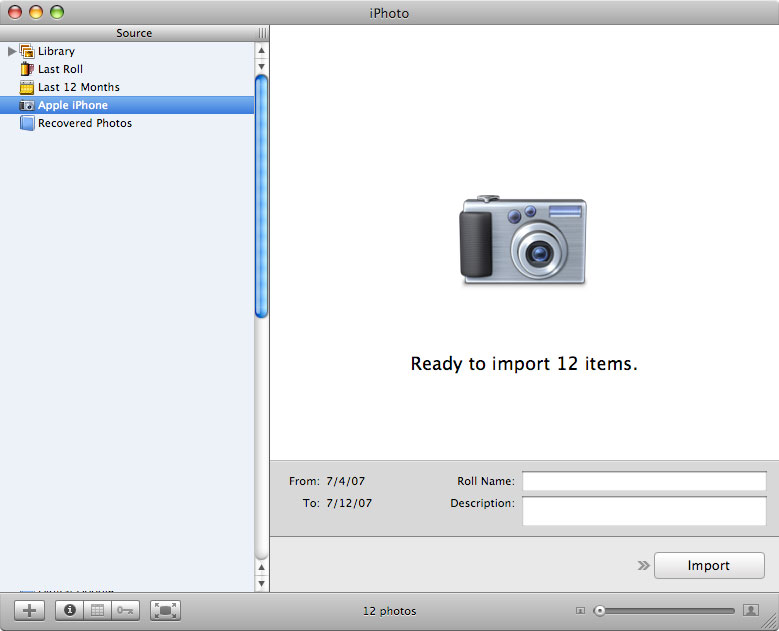Open the Last Roll album

coord(127,69)
